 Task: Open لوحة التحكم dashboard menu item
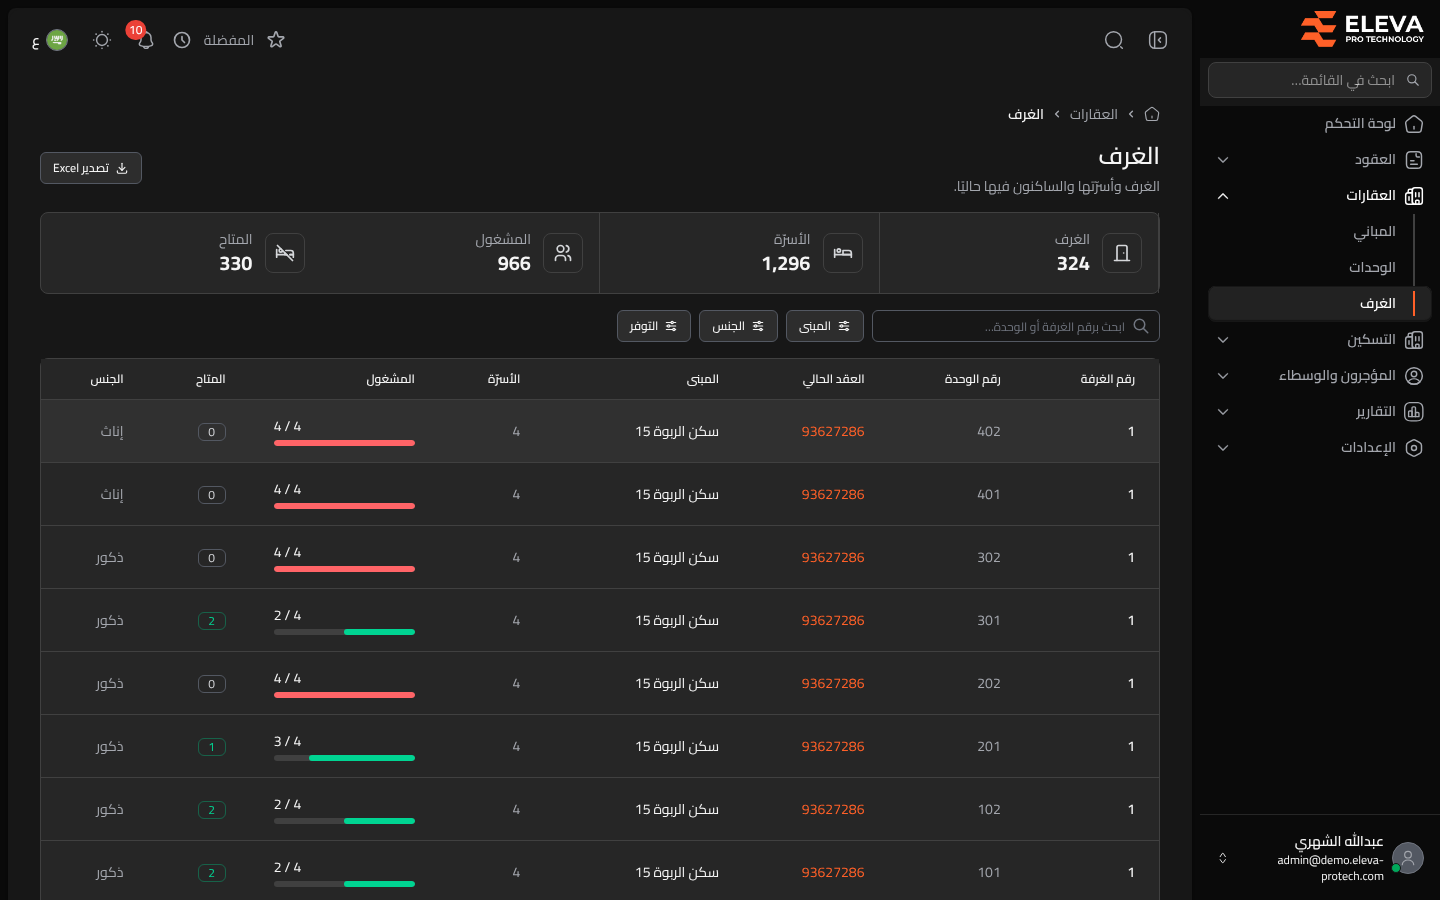(x=1320, y=124)
